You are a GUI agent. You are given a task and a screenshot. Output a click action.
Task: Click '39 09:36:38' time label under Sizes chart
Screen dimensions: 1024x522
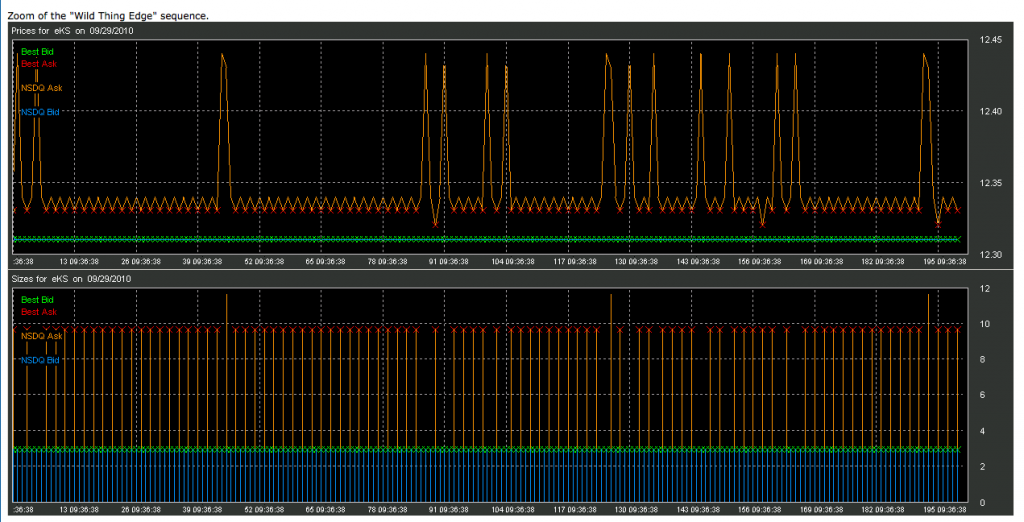point(202,510)
